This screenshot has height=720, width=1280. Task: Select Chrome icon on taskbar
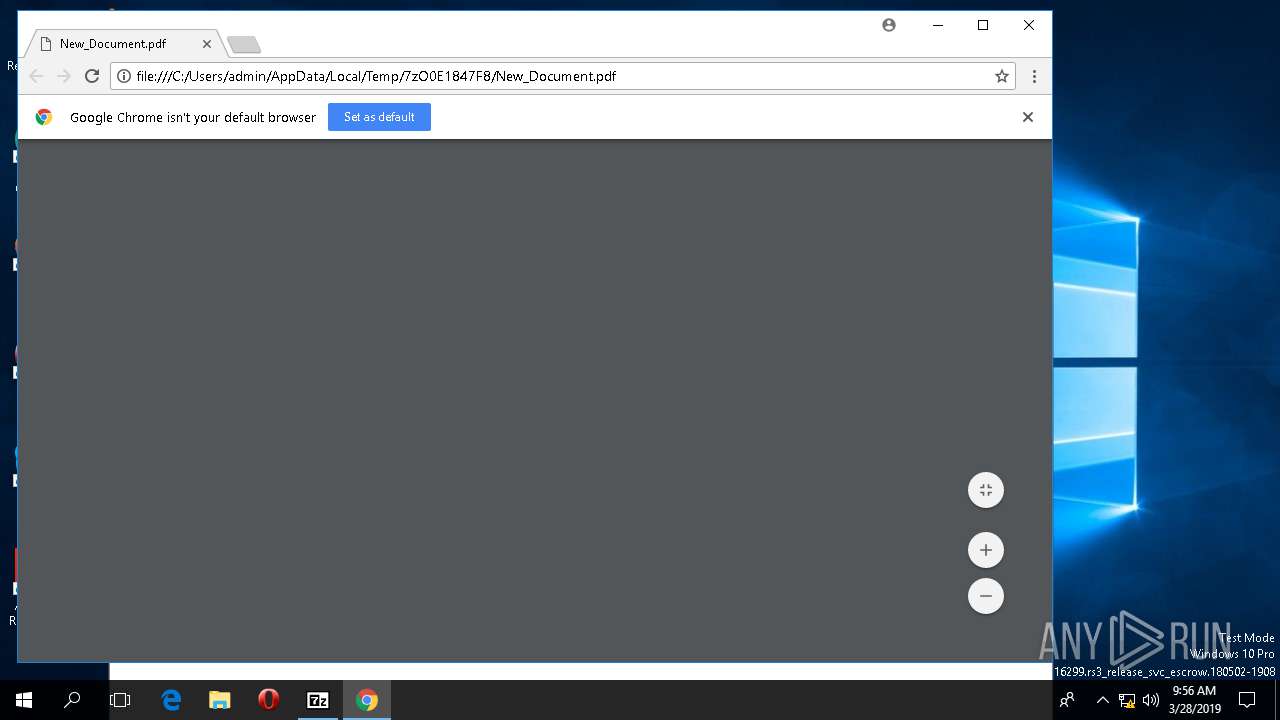367,700
